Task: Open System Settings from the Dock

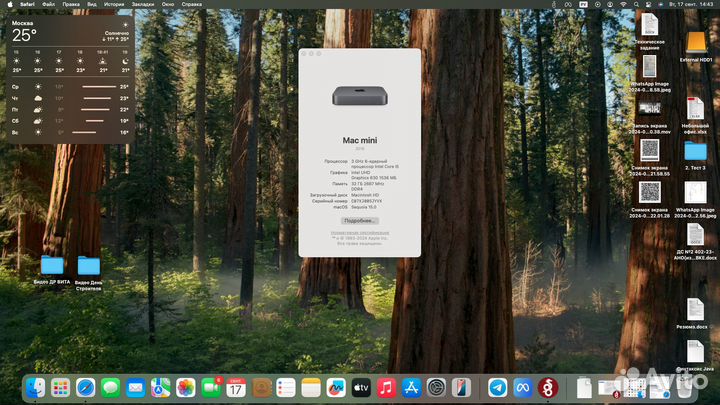Action: (436, 388)
